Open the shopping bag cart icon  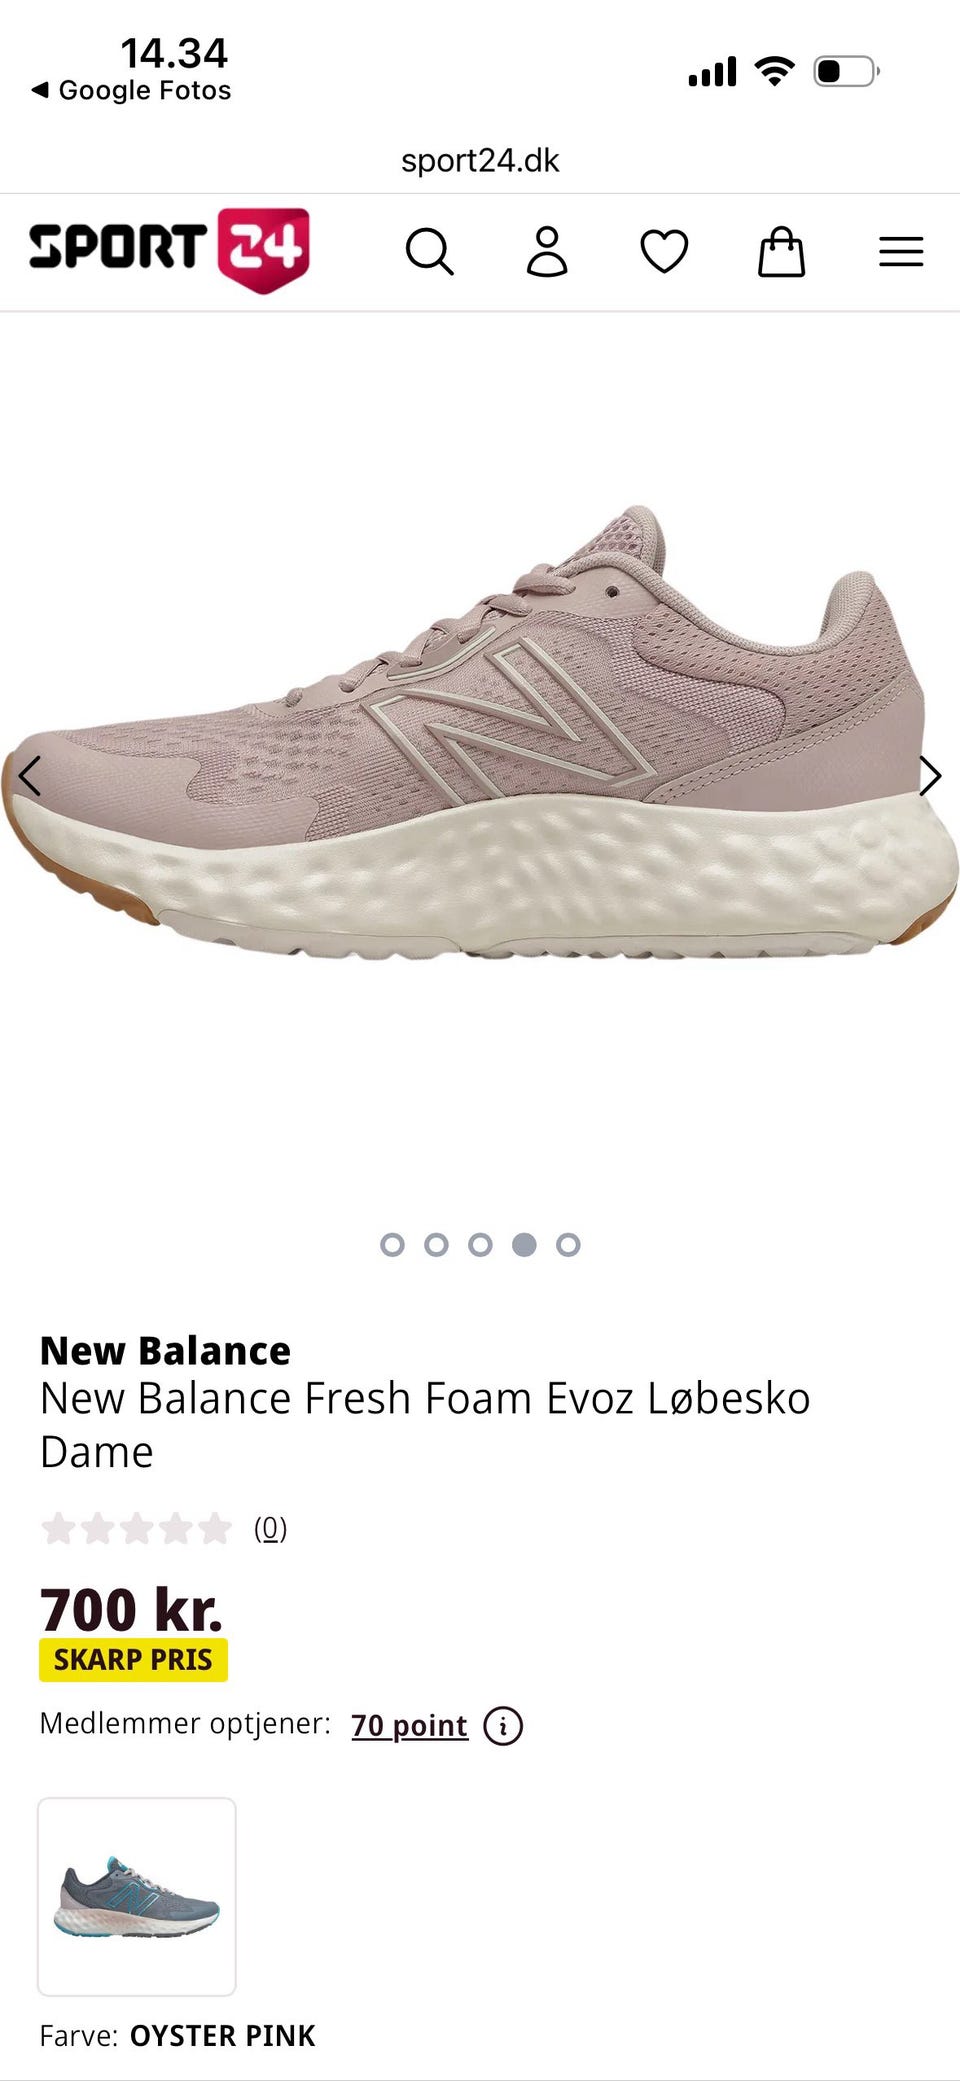(781, 251)
